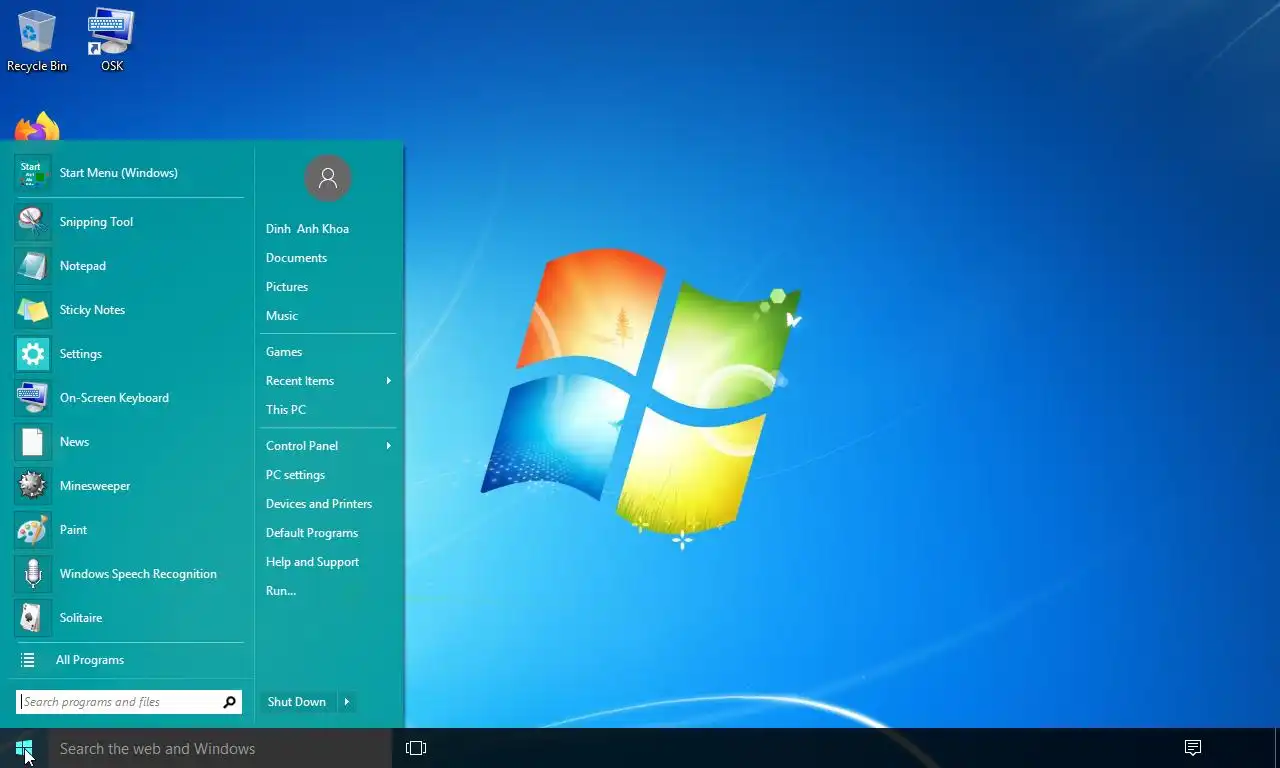Open Notepad via its notepad icon

coord(32,266)
